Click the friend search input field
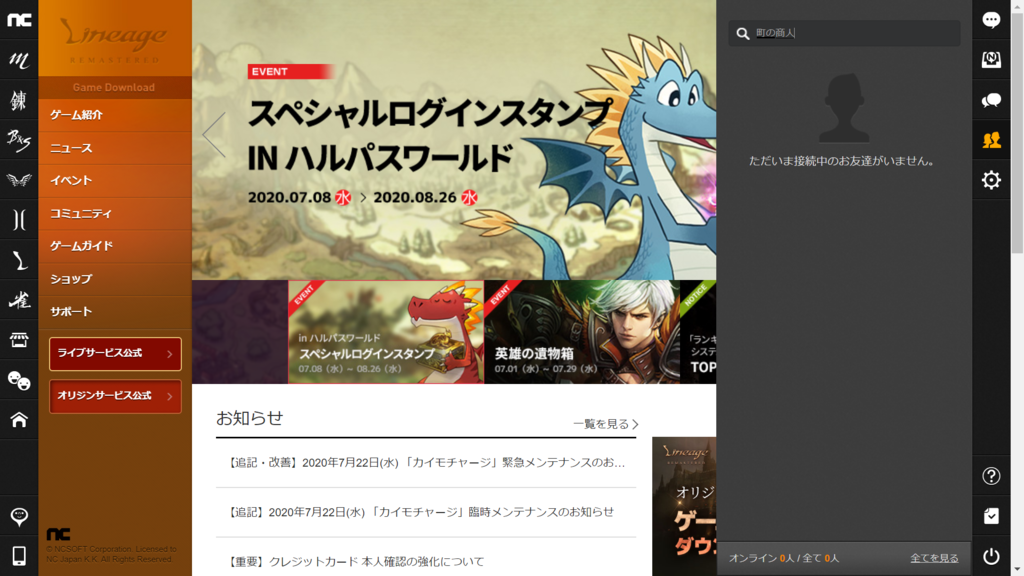Screen dimensions: 1024x576 pyautogui.click(x=844, y=33)
